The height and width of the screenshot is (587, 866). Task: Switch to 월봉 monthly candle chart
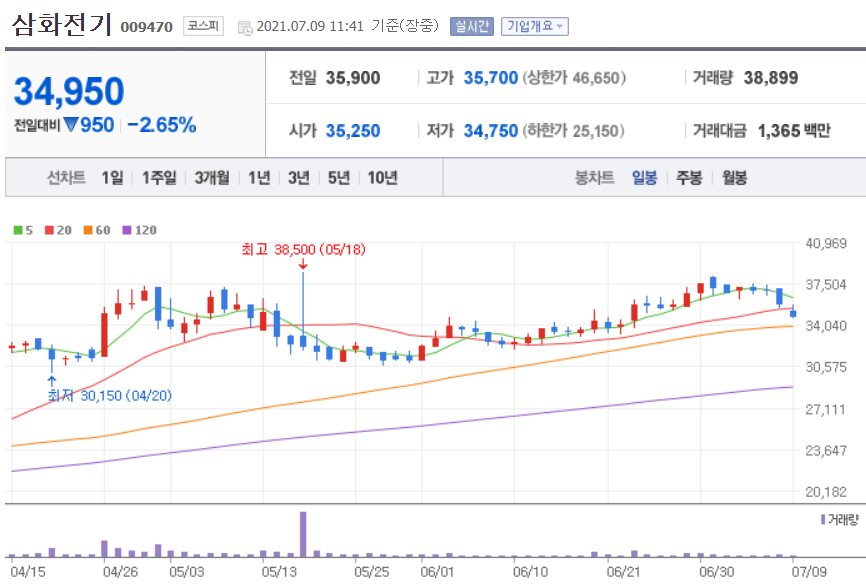(x=735, y=178)
